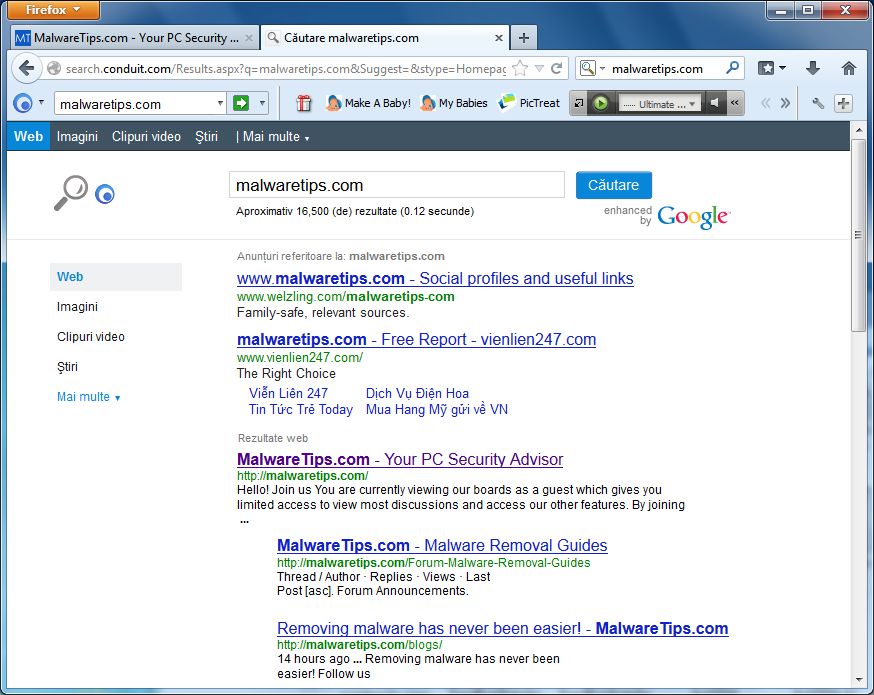Open the Viễn Liên 247 sitelink

point(288,393)
